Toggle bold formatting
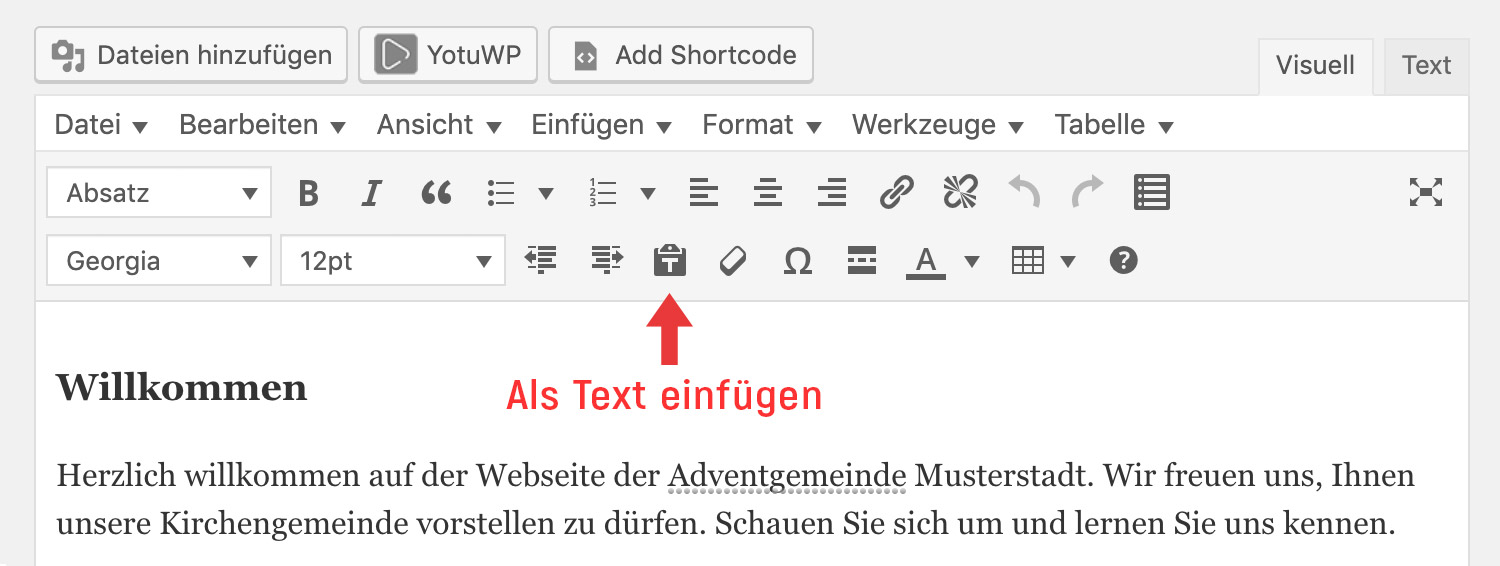 (308, 192)
